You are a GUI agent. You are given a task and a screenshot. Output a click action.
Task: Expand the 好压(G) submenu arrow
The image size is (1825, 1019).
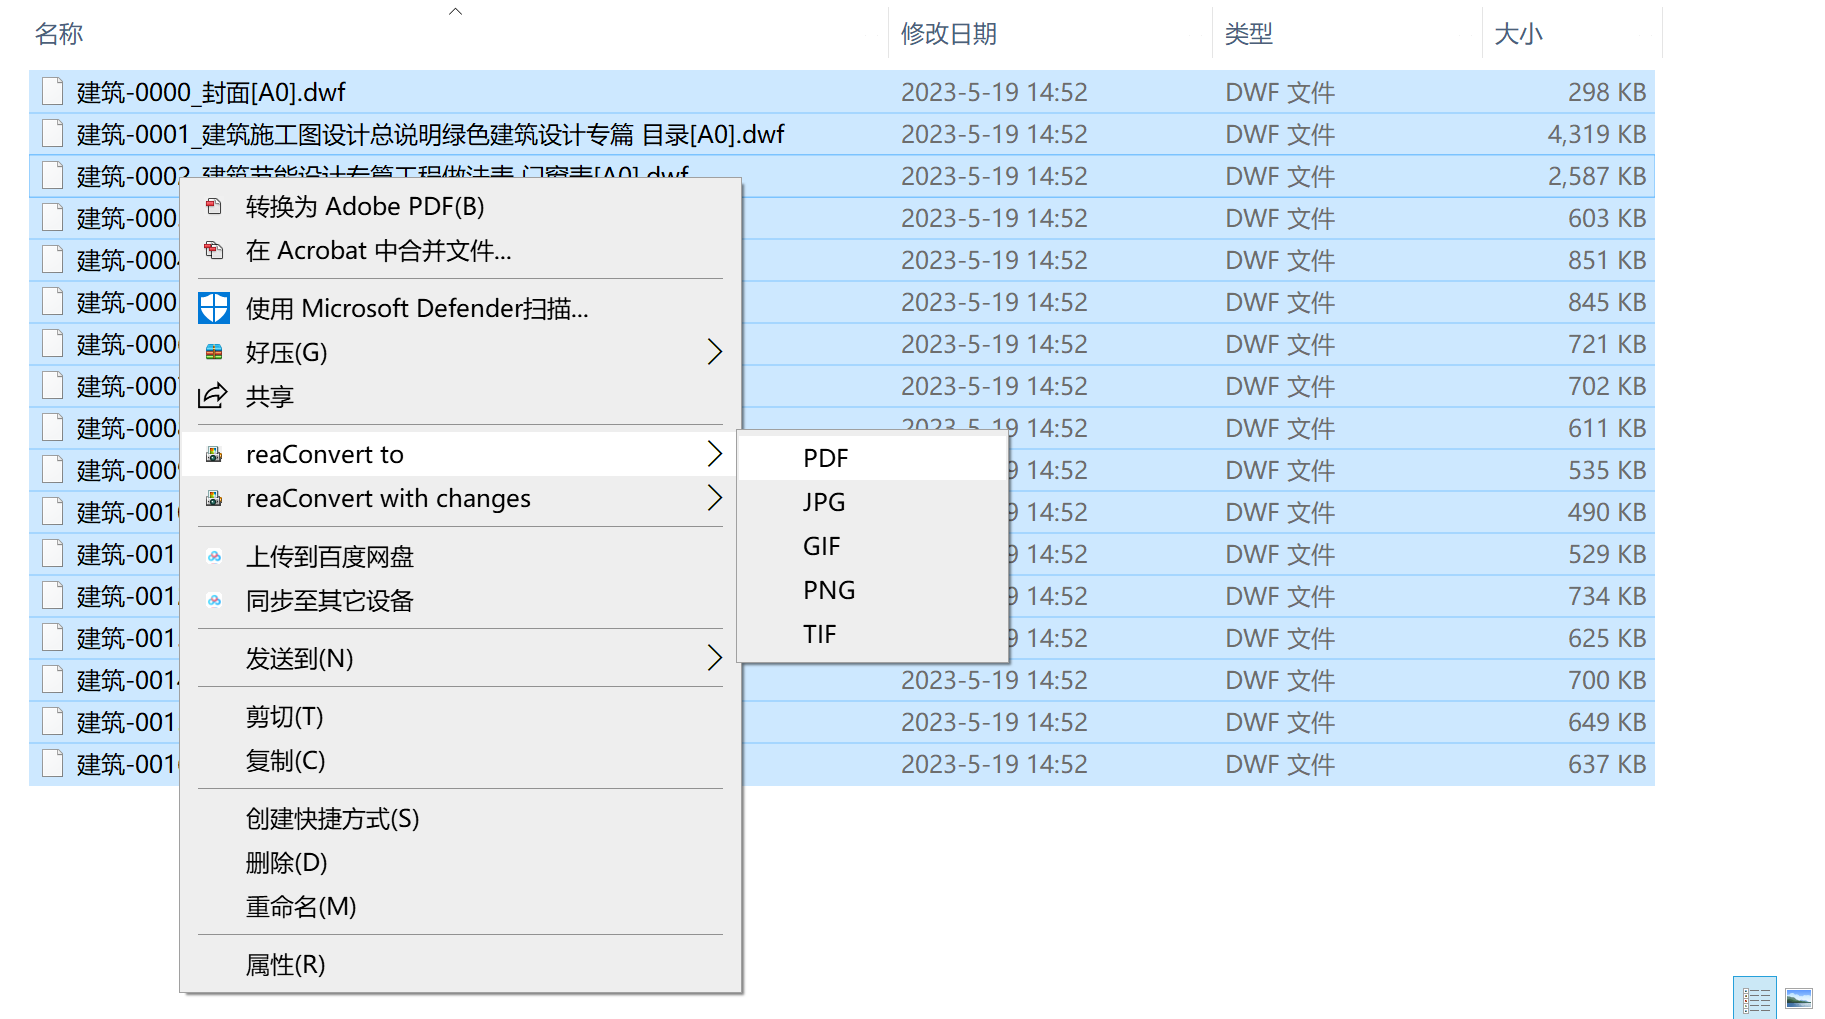coord(714,352)
